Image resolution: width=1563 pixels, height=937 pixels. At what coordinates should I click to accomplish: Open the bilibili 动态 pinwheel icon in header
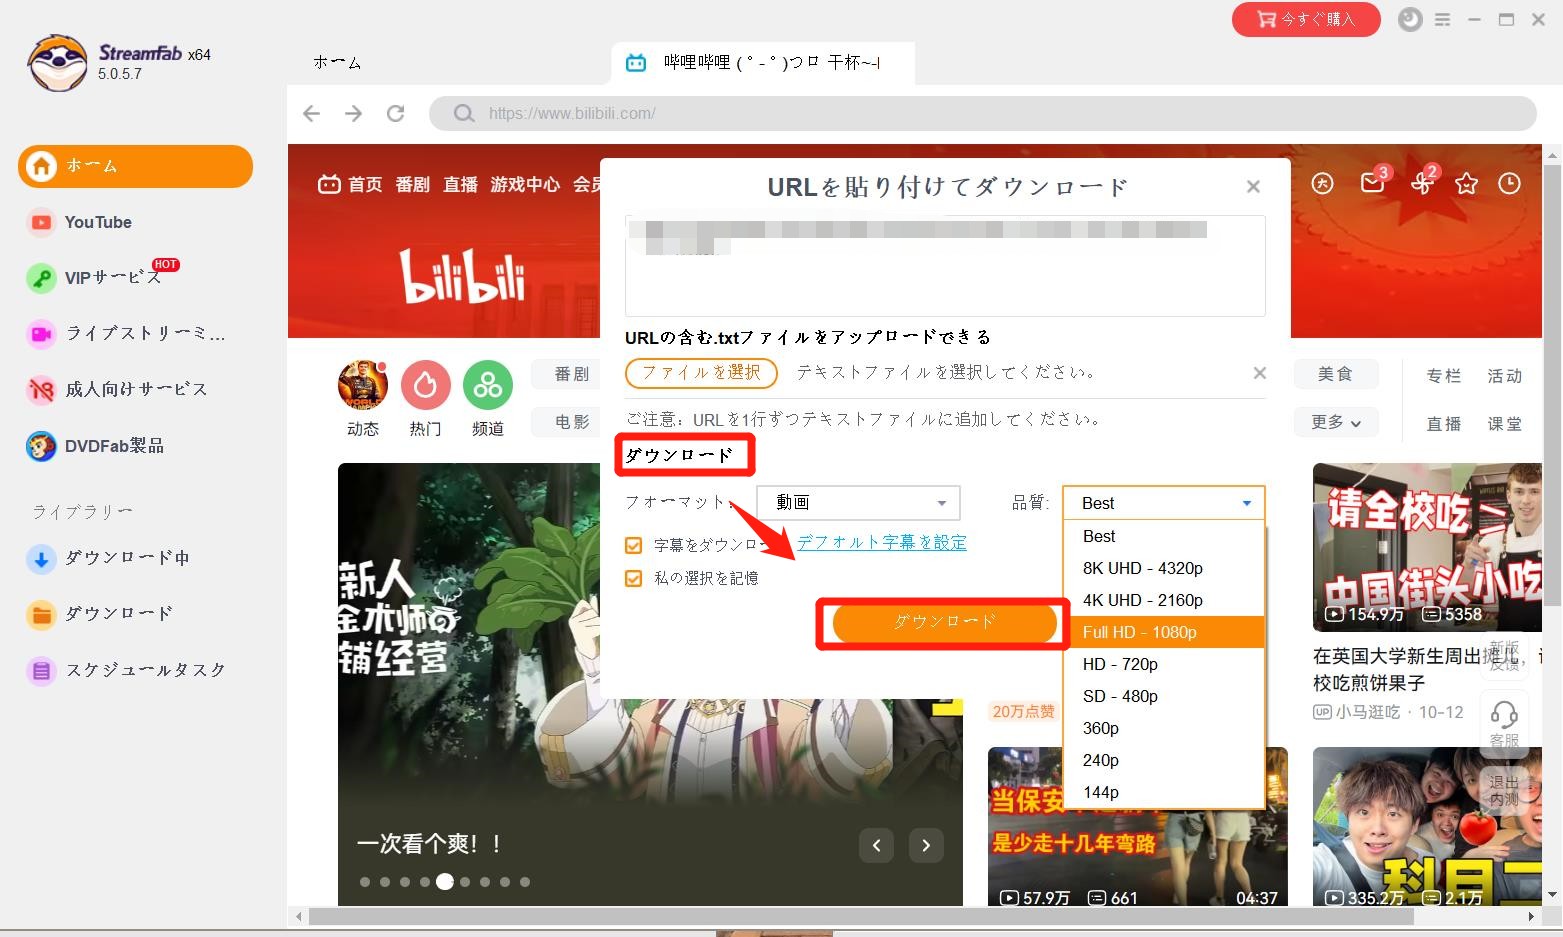pyautogui.click(x=1422, y=183)
